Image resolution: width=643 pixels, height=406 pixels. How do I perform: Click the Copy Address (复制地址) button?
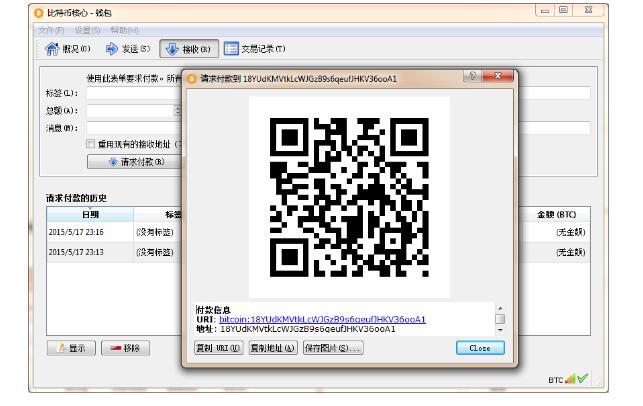tap(273, 348)
